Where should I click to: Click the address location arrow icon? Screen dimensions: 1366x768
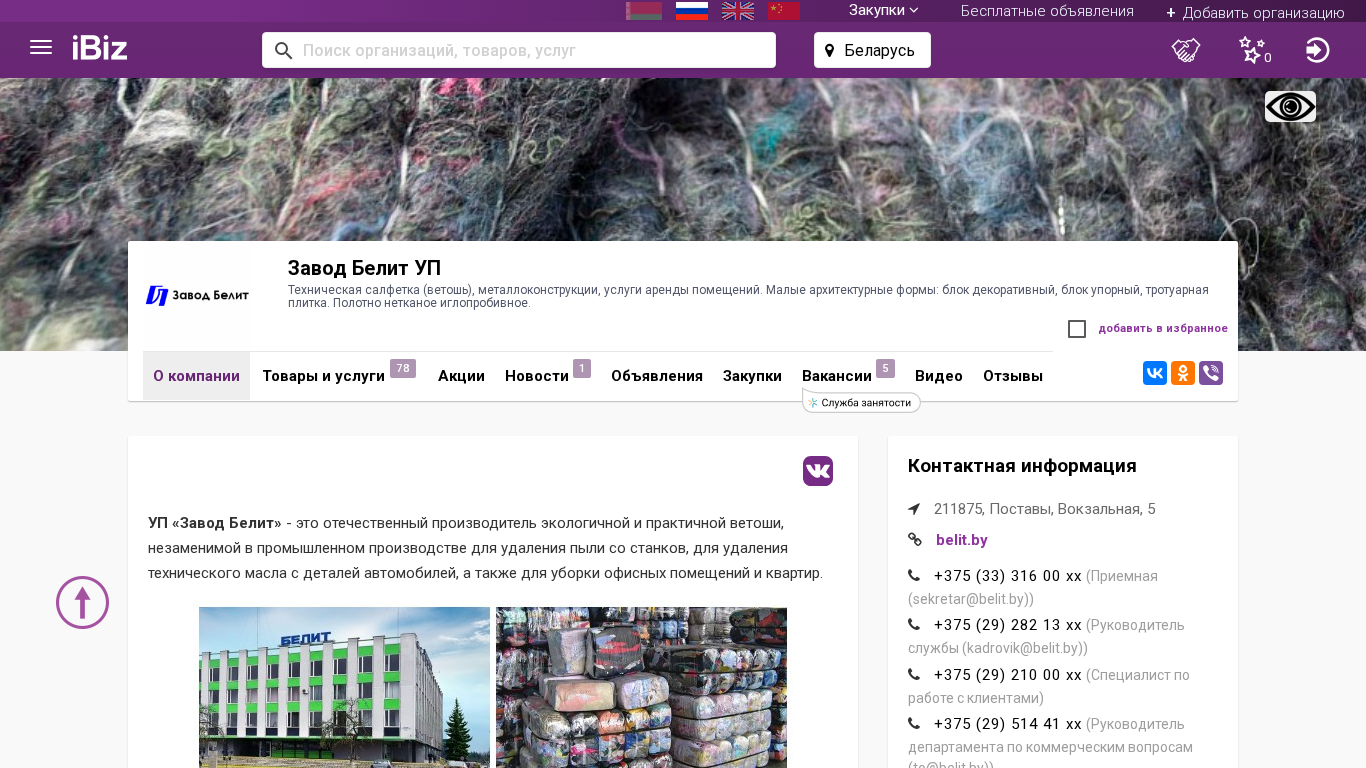point(914,509)
